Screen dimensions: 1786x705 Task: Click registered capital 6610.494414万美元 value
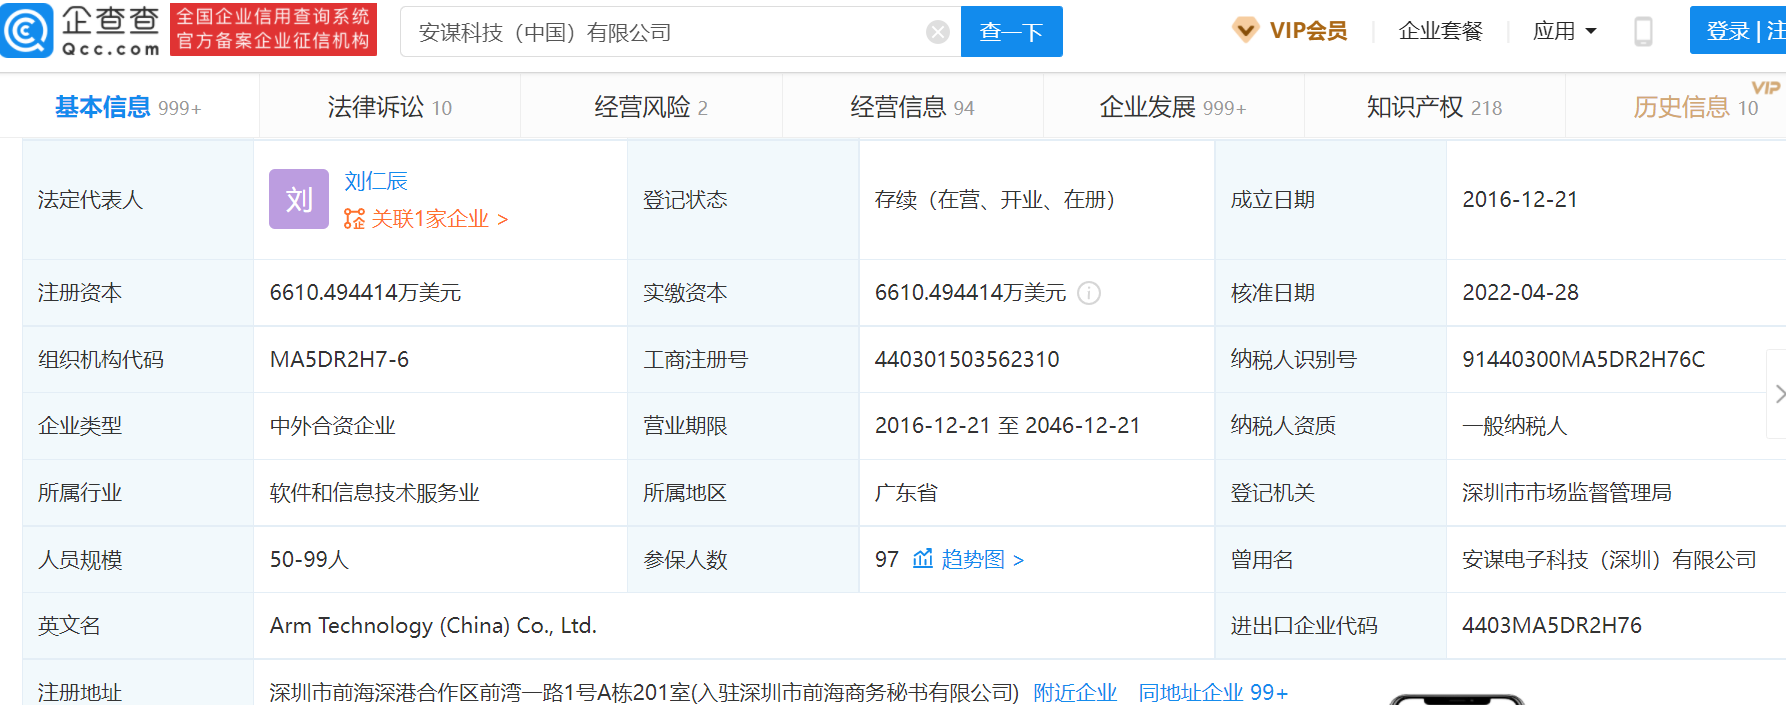tap(365, 293)
